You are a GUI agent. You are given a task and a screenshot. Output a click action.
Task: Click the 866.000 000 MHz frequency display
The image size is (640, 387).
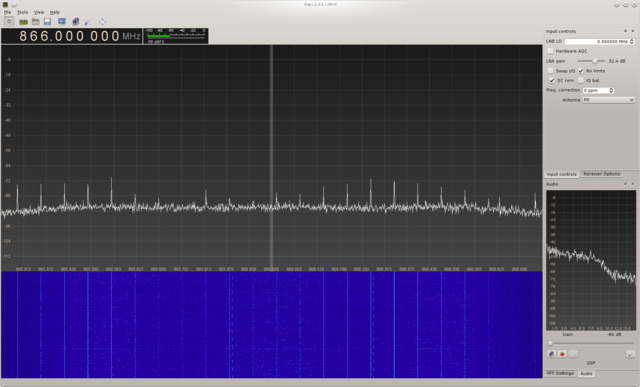coord(72,36)
